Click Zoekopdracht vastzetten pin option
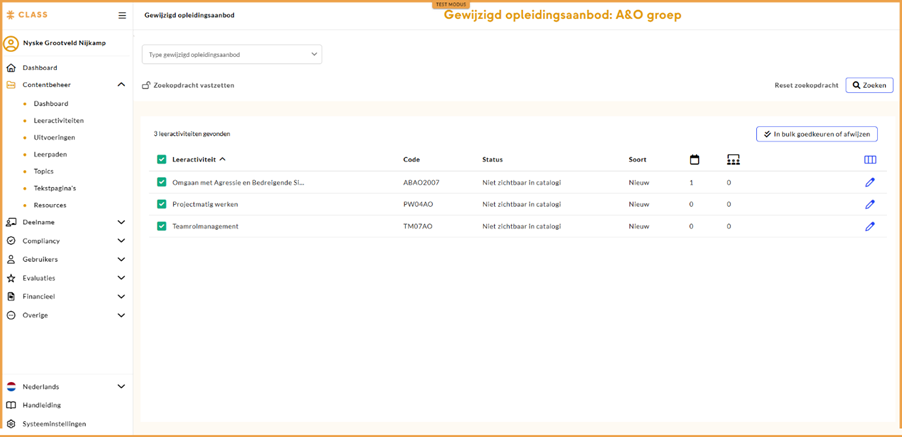The width and height of the screenshot is (902, 437). tap(188, 85)
